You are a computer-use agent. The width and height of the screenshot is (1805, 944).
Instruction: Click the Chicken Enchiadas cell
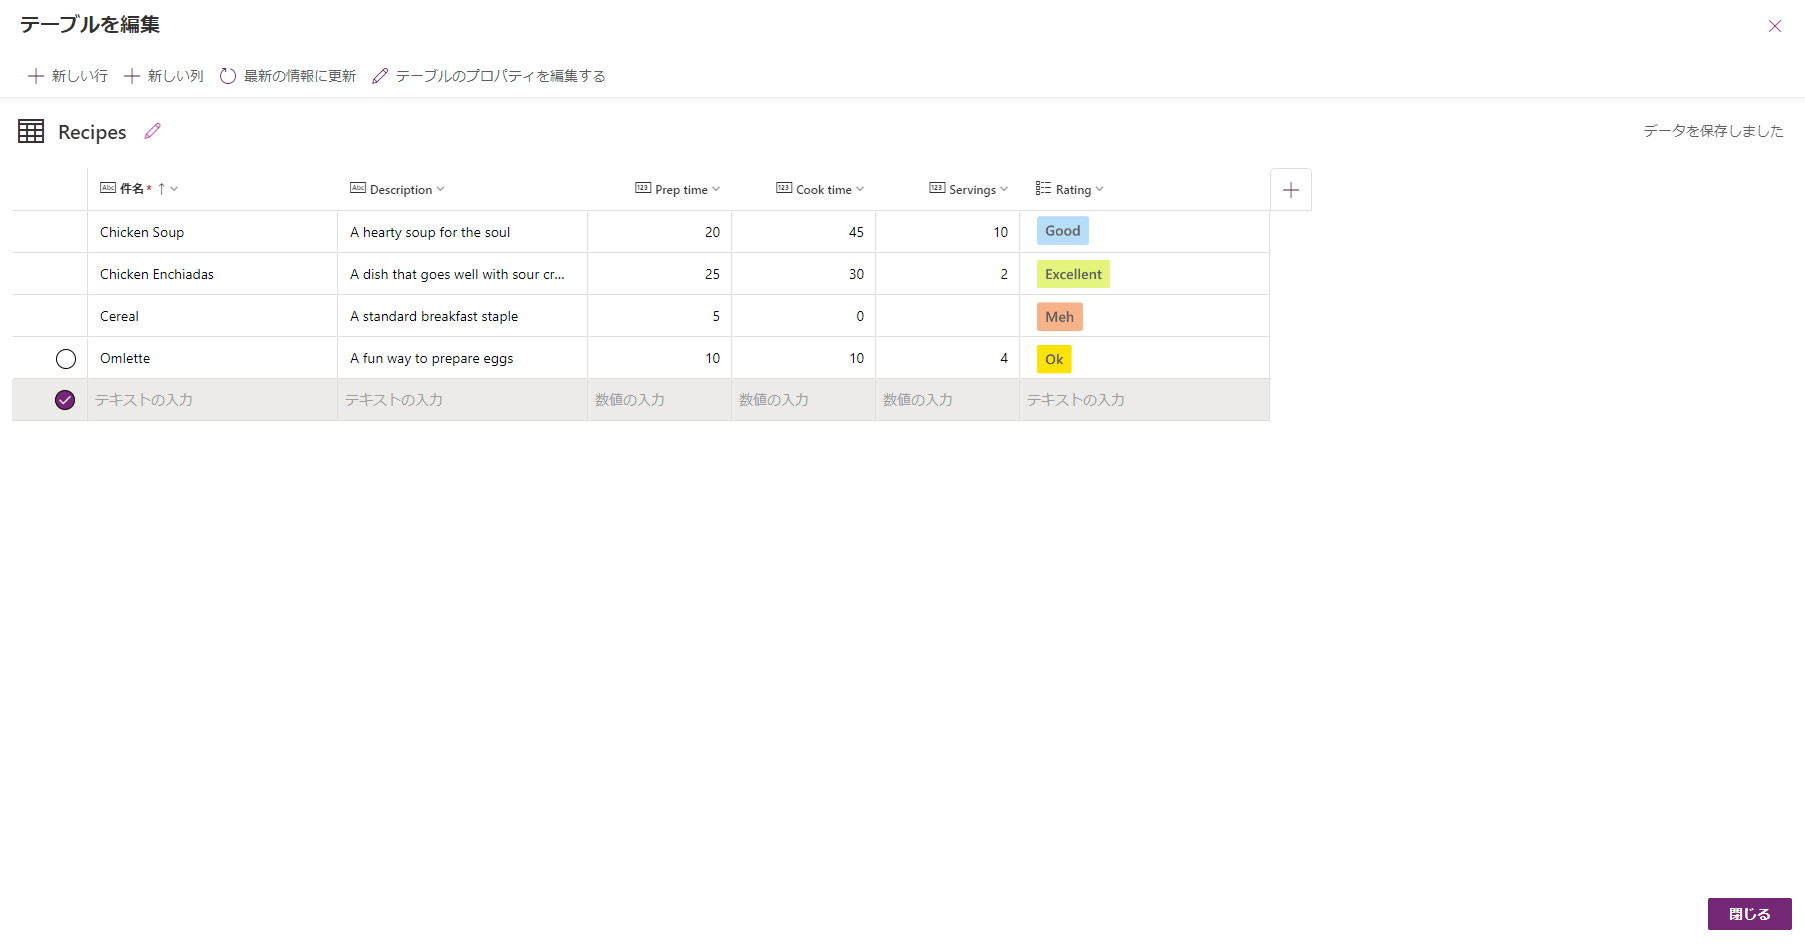[212, 274]
